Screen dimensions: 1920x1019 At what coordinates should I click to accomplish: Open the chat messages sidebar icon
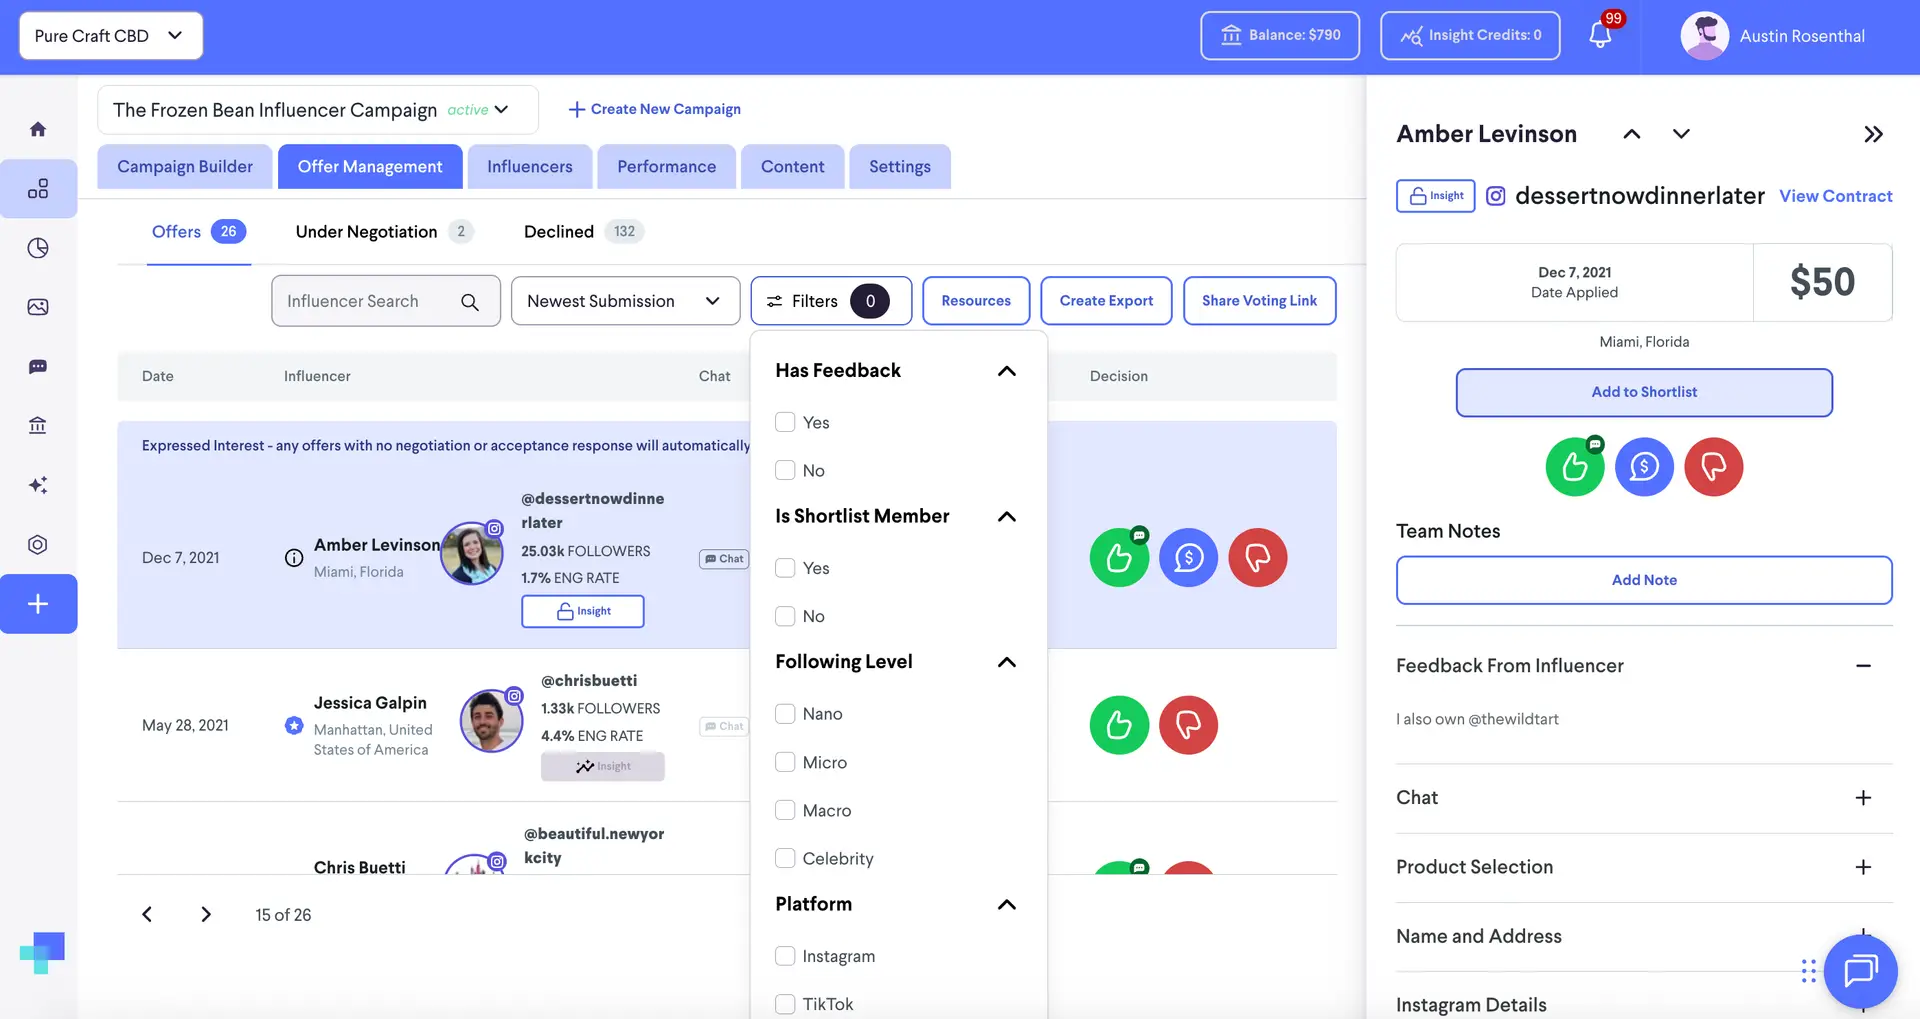point(38,366)
